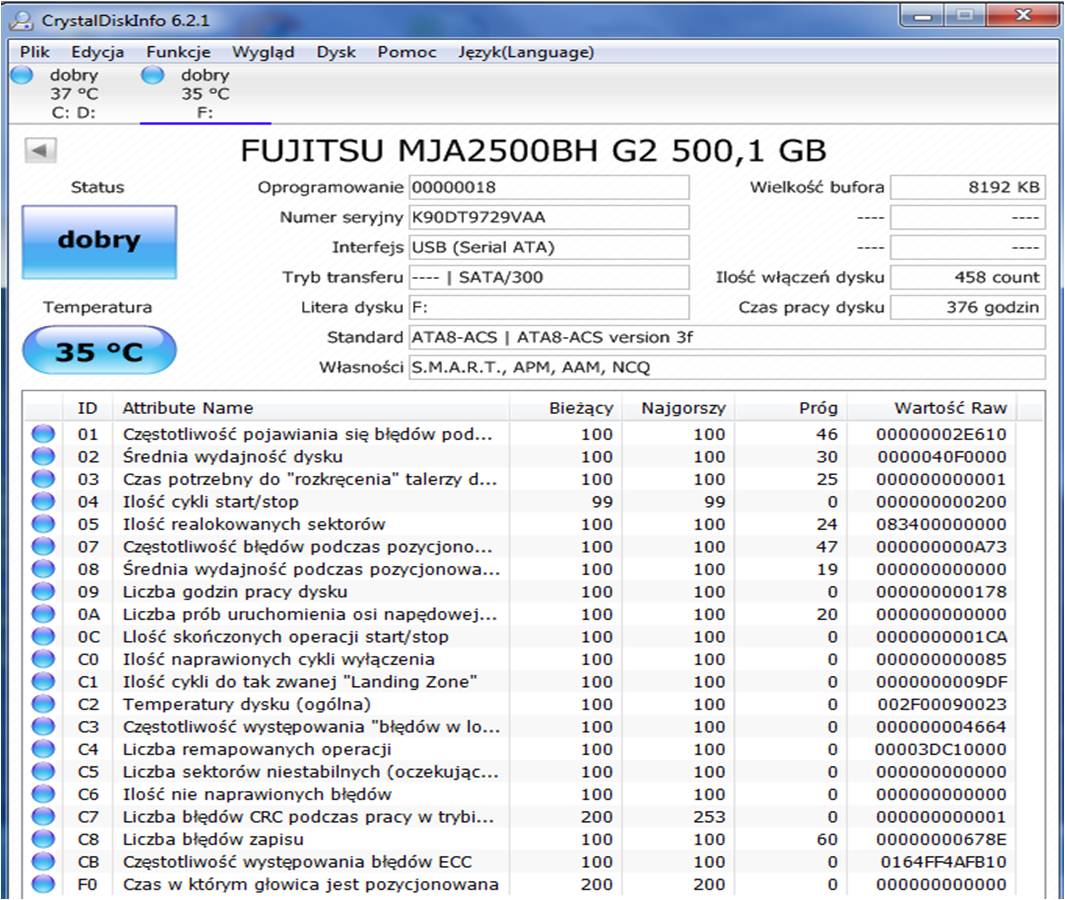1065x900 pixels.
Task: Click status circle of attribute 05
Action: tap(43, 524)
